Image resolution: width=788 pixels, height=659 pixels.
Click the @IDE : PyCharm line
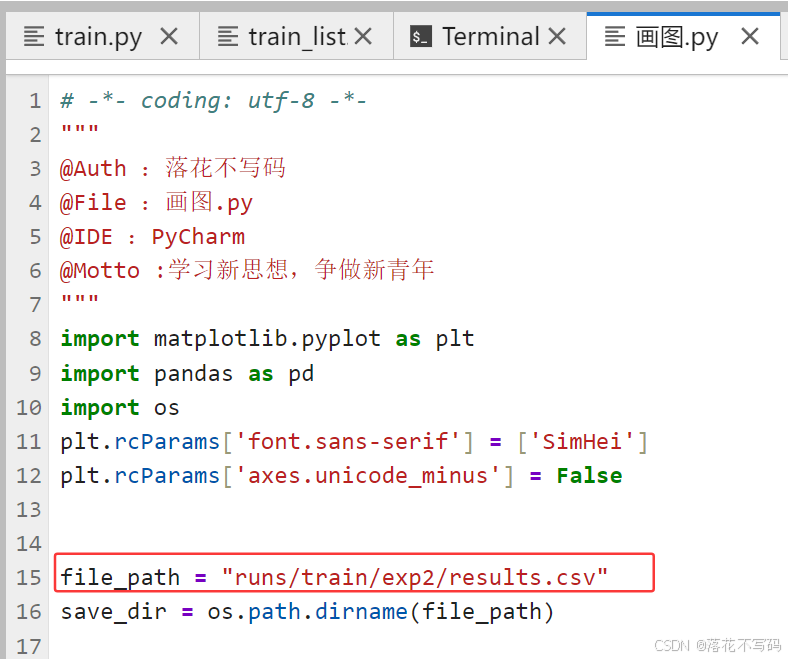click(x=152, y=236)
